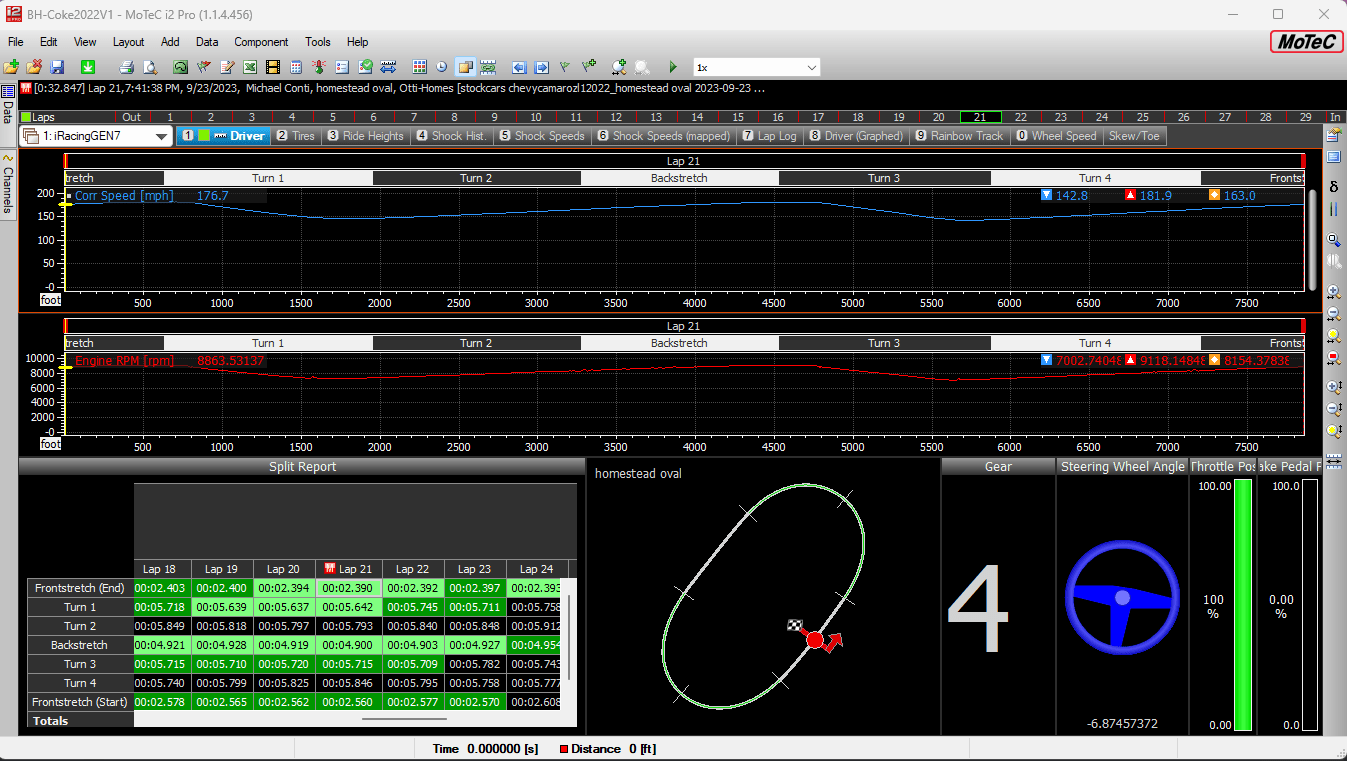Toggle Corr Speed channel marker
The width and height of the screenshot is (1347, 761).
[70, 196]
